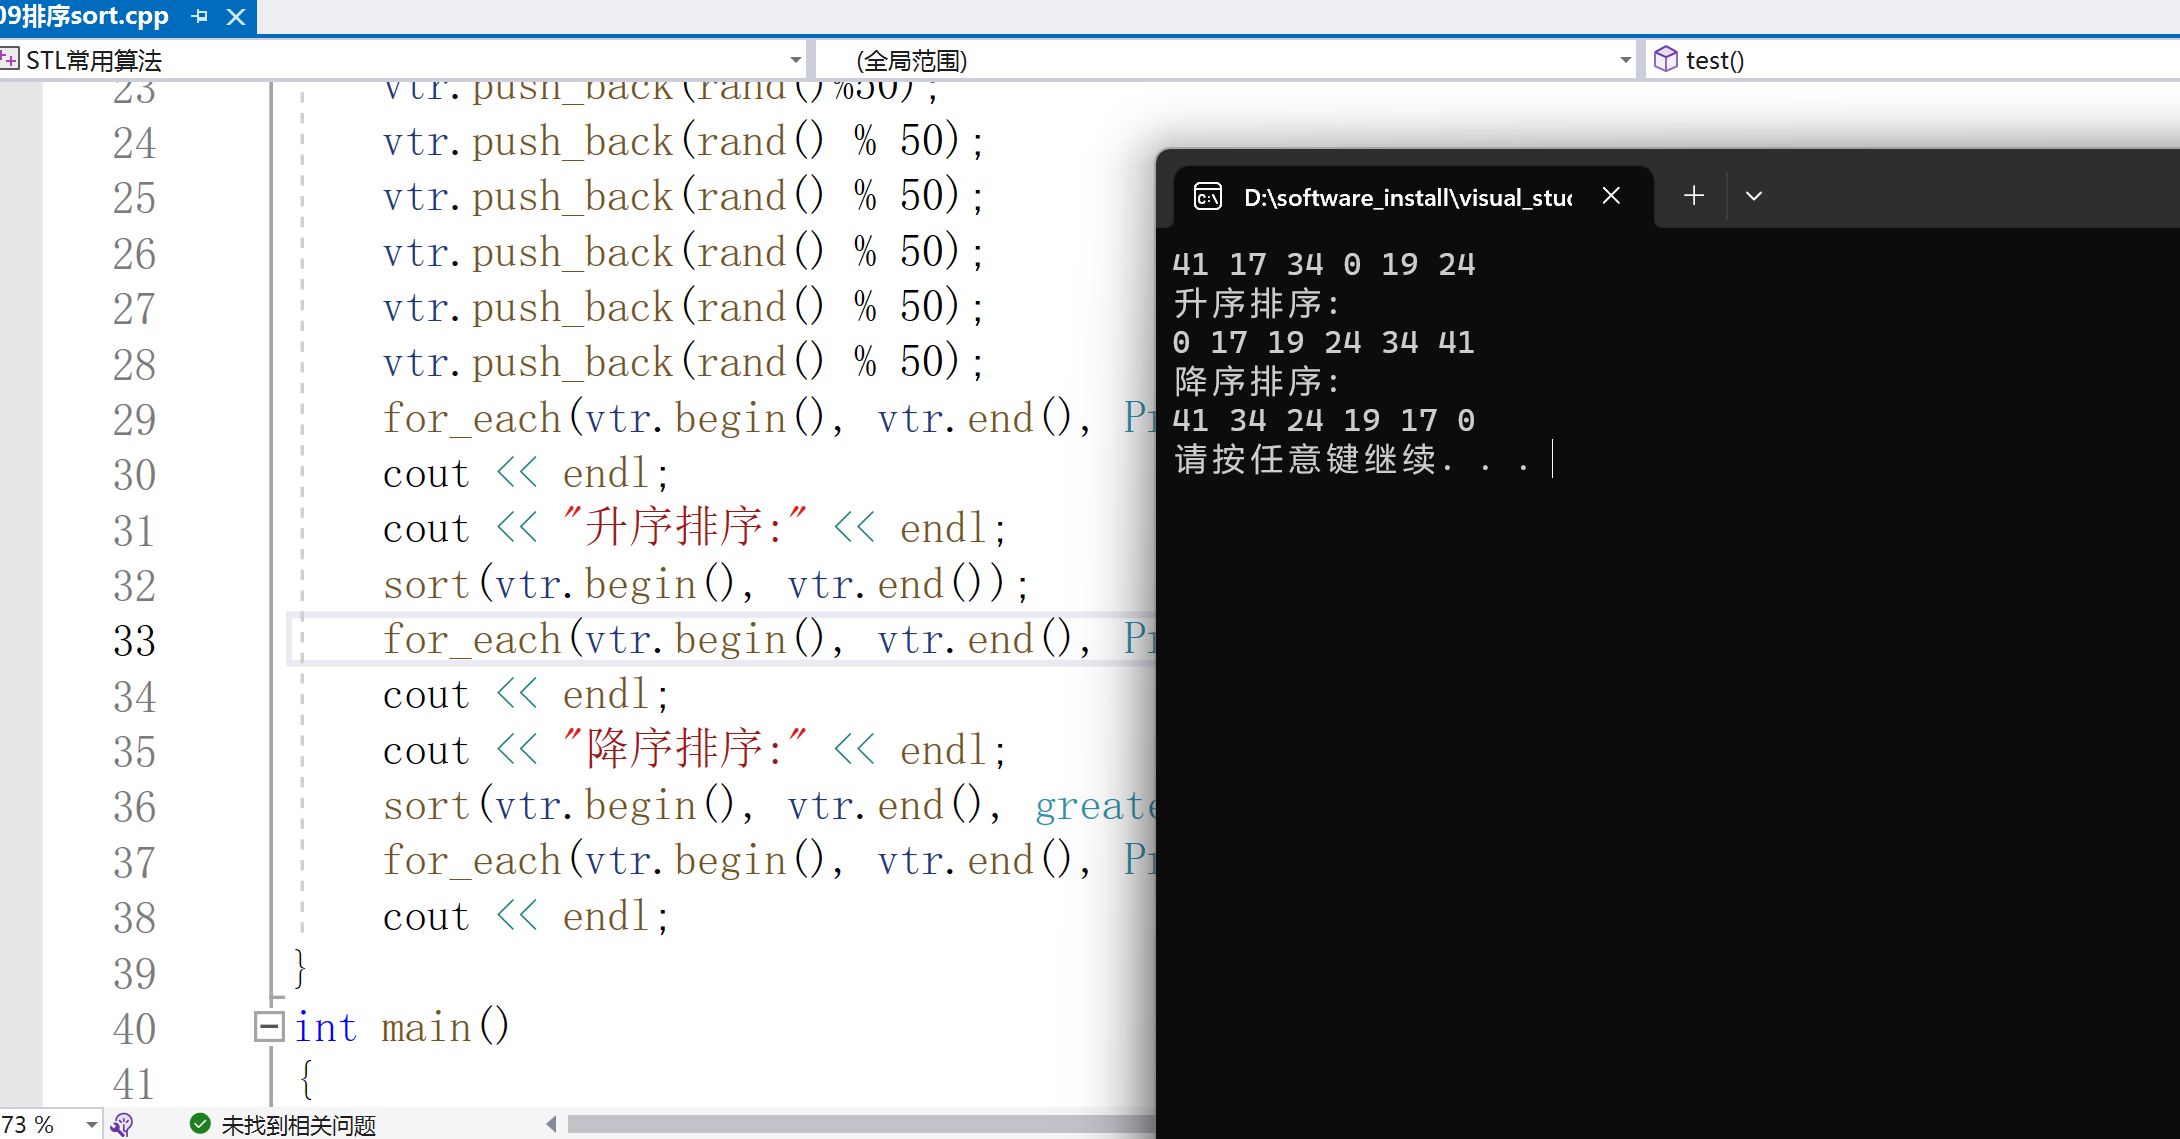2180x1139 pixels.
Task: Click the green no-issues checkmark icon
Action: [200, 1124]
